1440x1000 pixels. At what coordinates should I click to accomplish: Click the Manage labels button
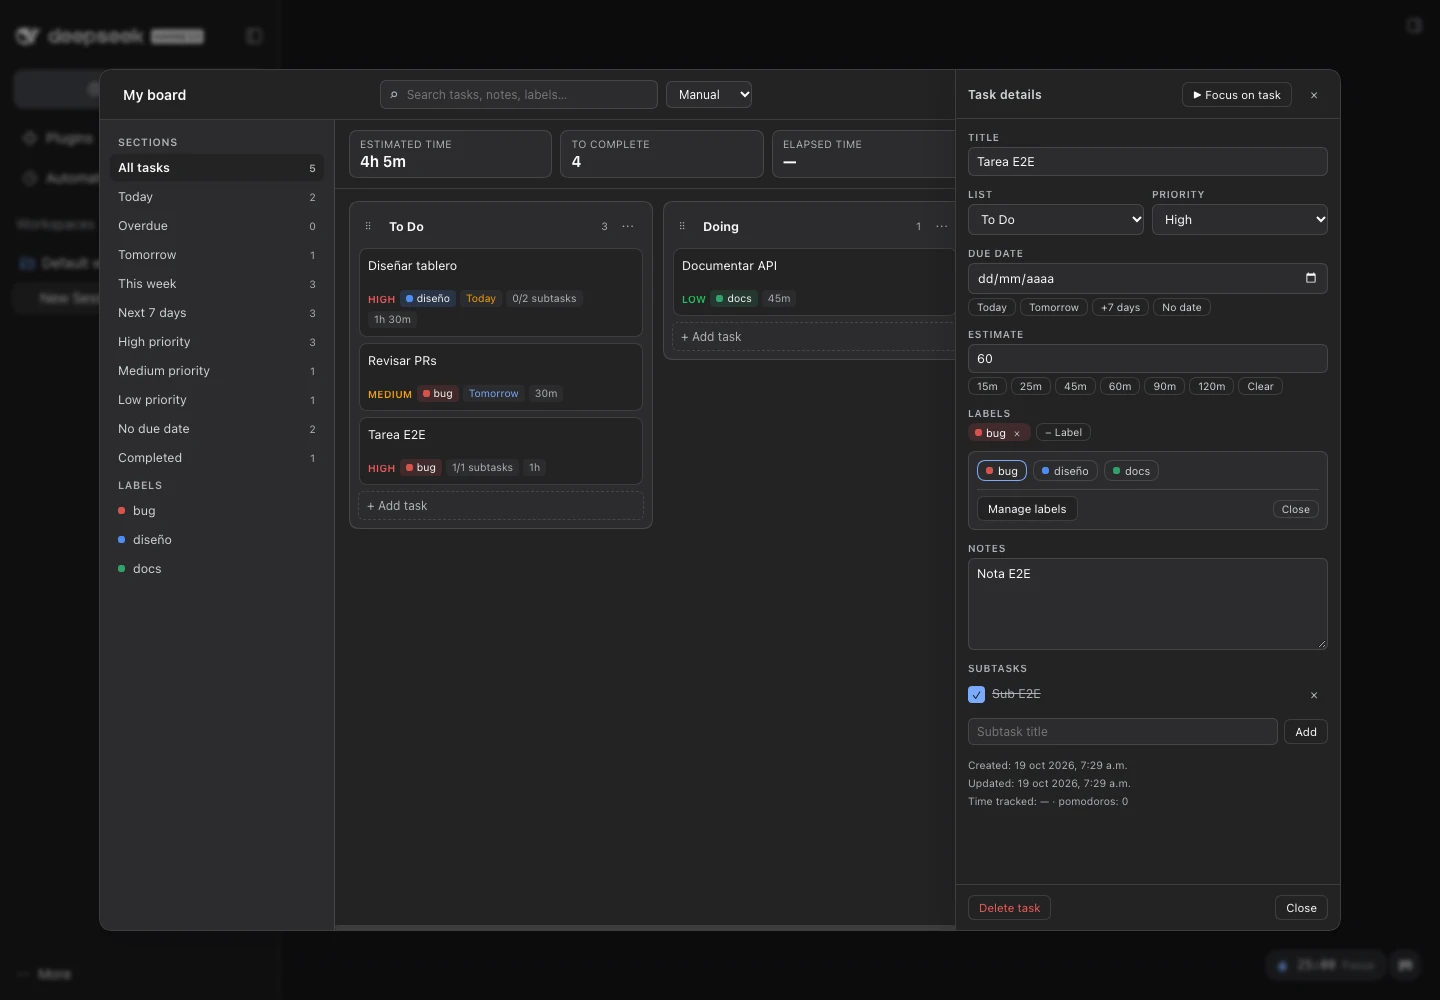[x=1027, y=509]
